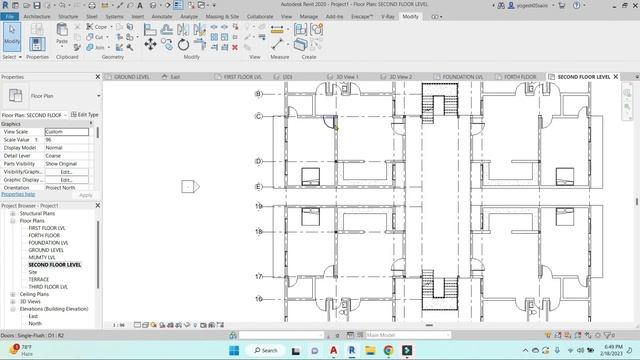Click Create Group icon

click(316, 29)
